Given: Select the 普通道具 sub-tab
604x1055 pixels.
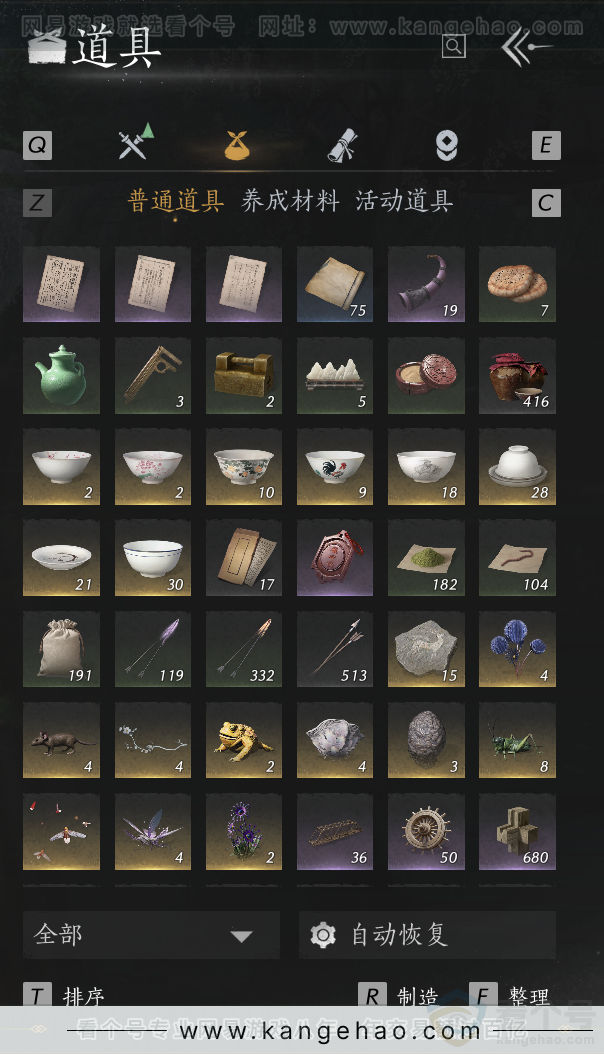Looking at the screenshot, I should [176, 201].
